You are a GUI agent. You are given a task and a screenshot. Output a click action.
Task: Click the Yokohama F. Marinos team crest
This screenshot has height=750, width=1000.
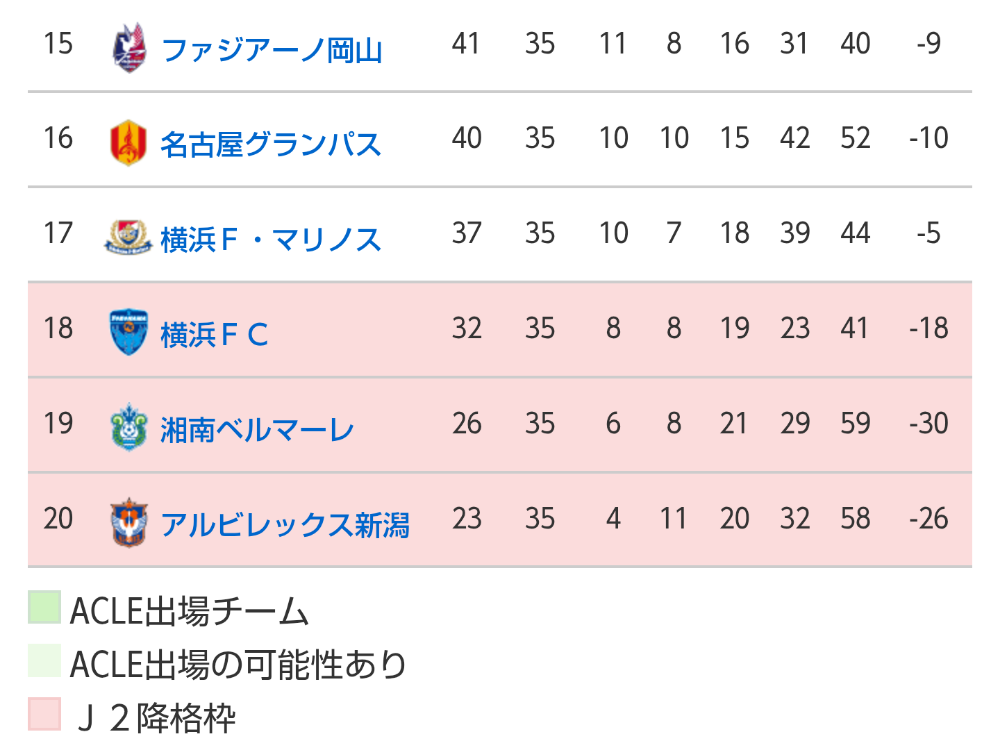[x=129, y=237]
